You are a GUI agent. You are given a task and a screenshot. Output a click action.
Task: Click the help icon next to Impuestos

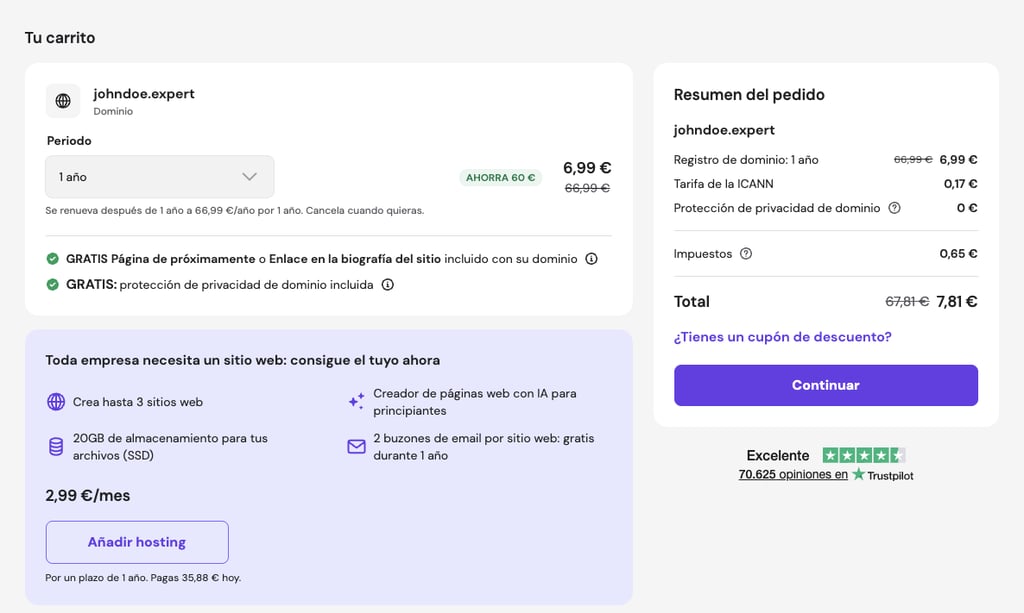(746, 254)
